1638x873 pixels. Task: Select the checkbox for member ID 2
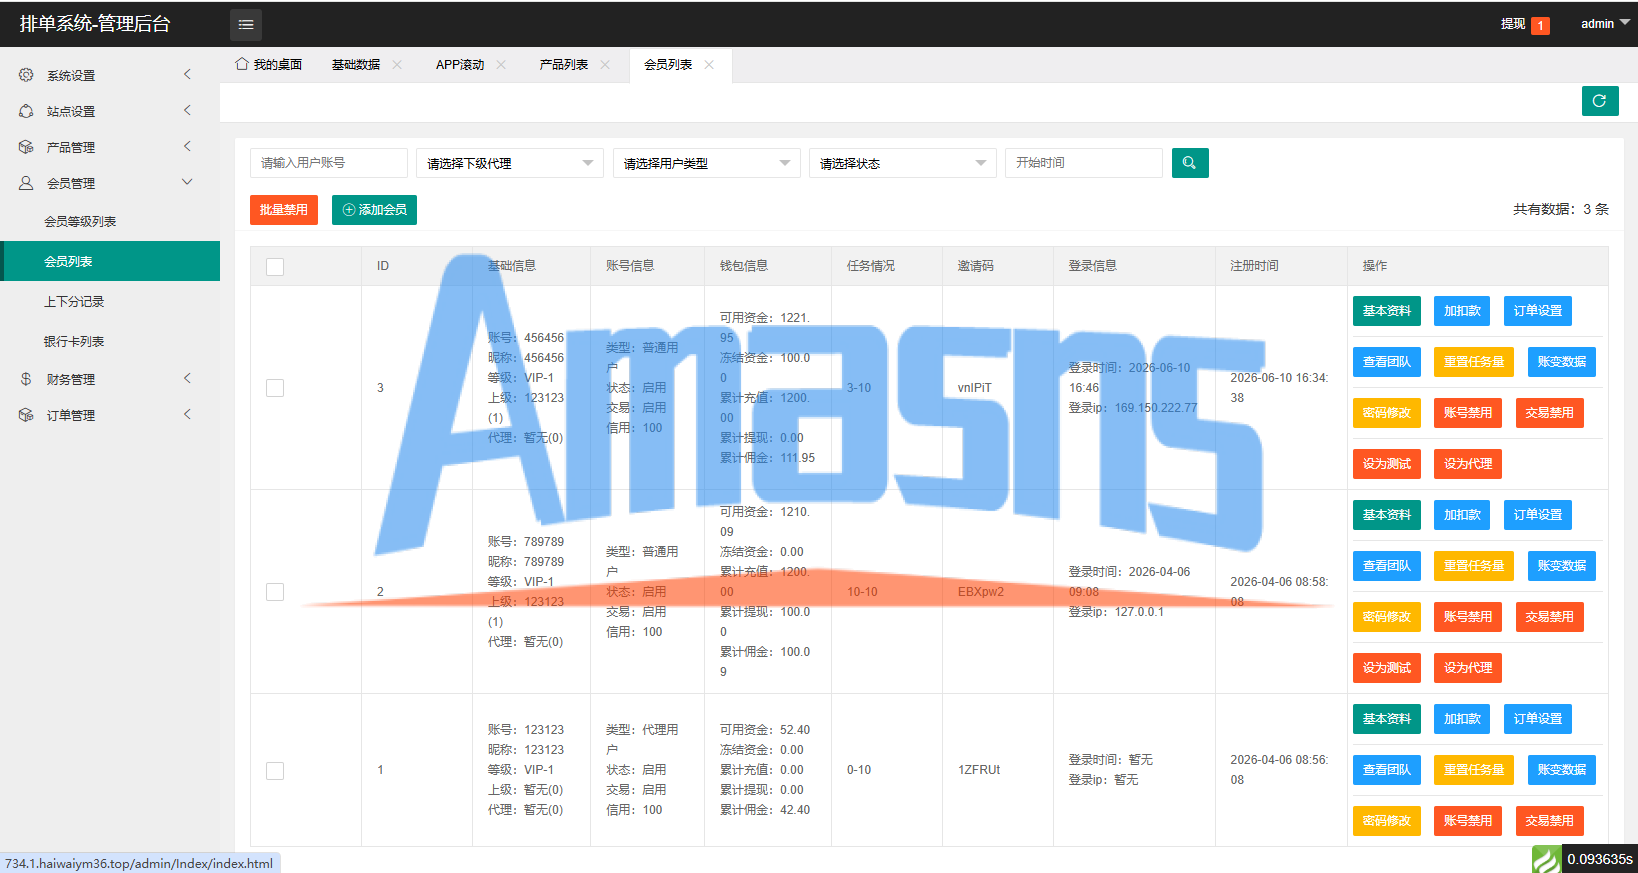(275, 592)
